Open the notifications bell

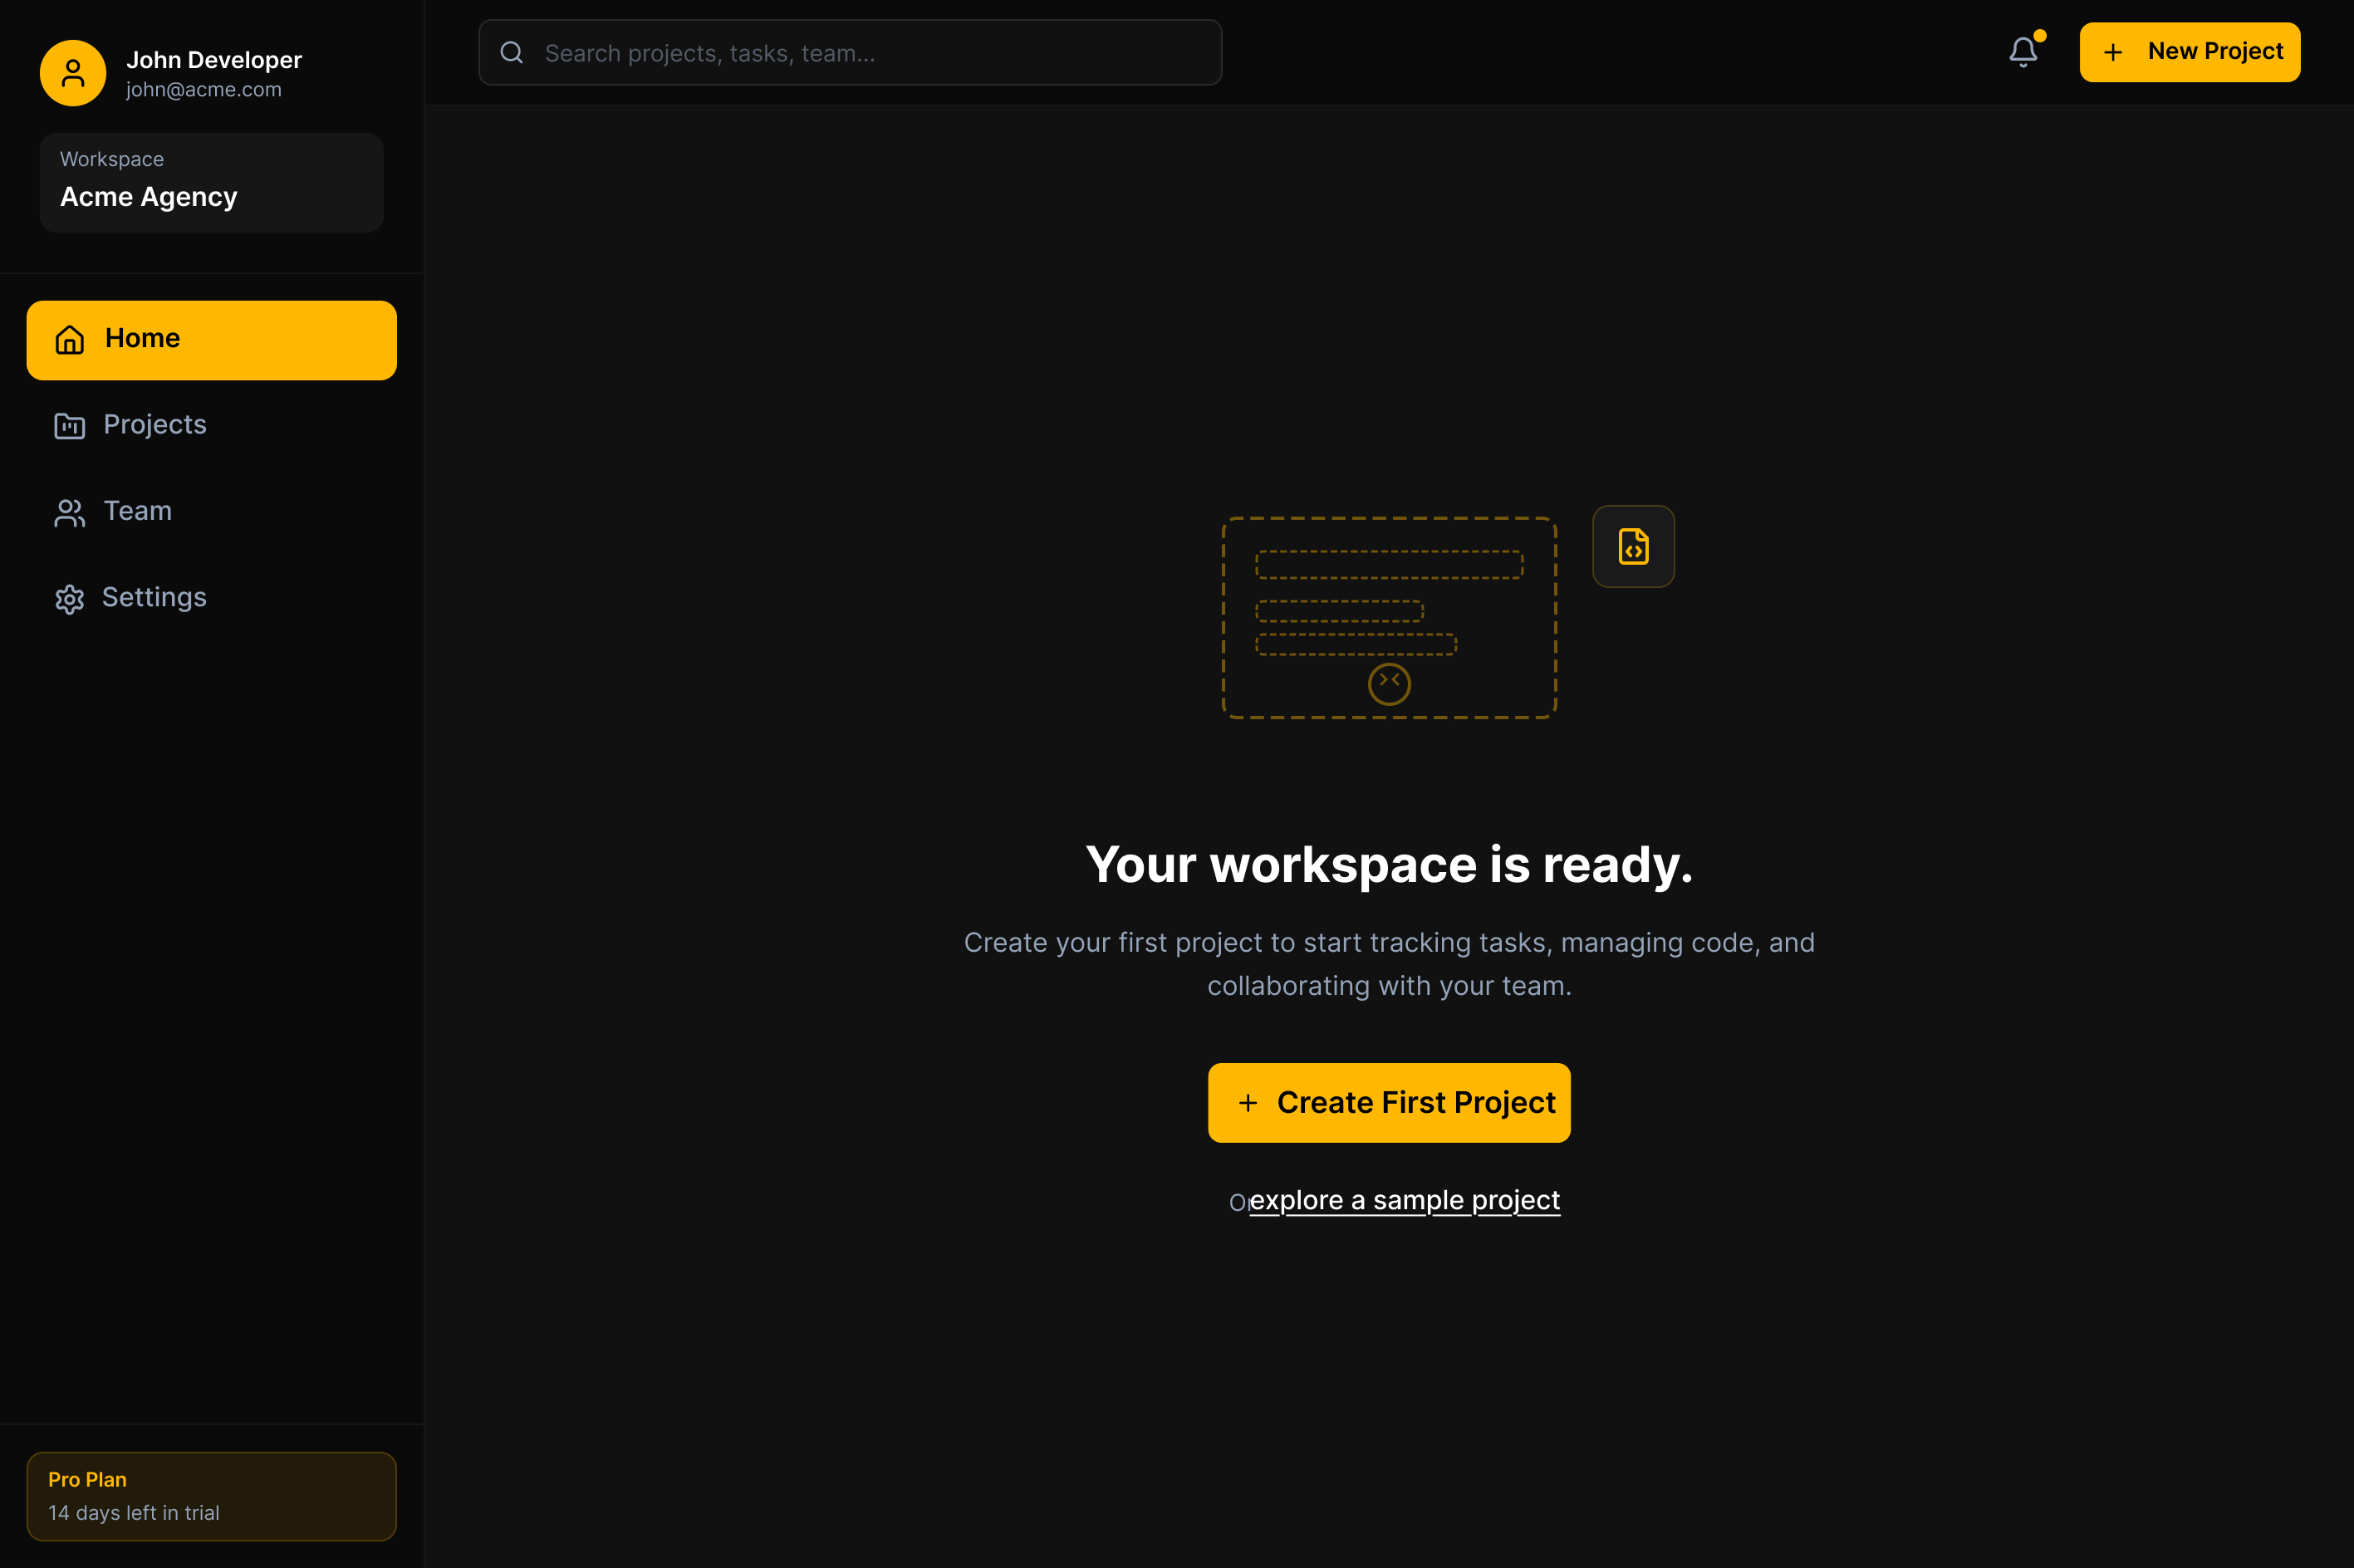[x=2023, y=52]
